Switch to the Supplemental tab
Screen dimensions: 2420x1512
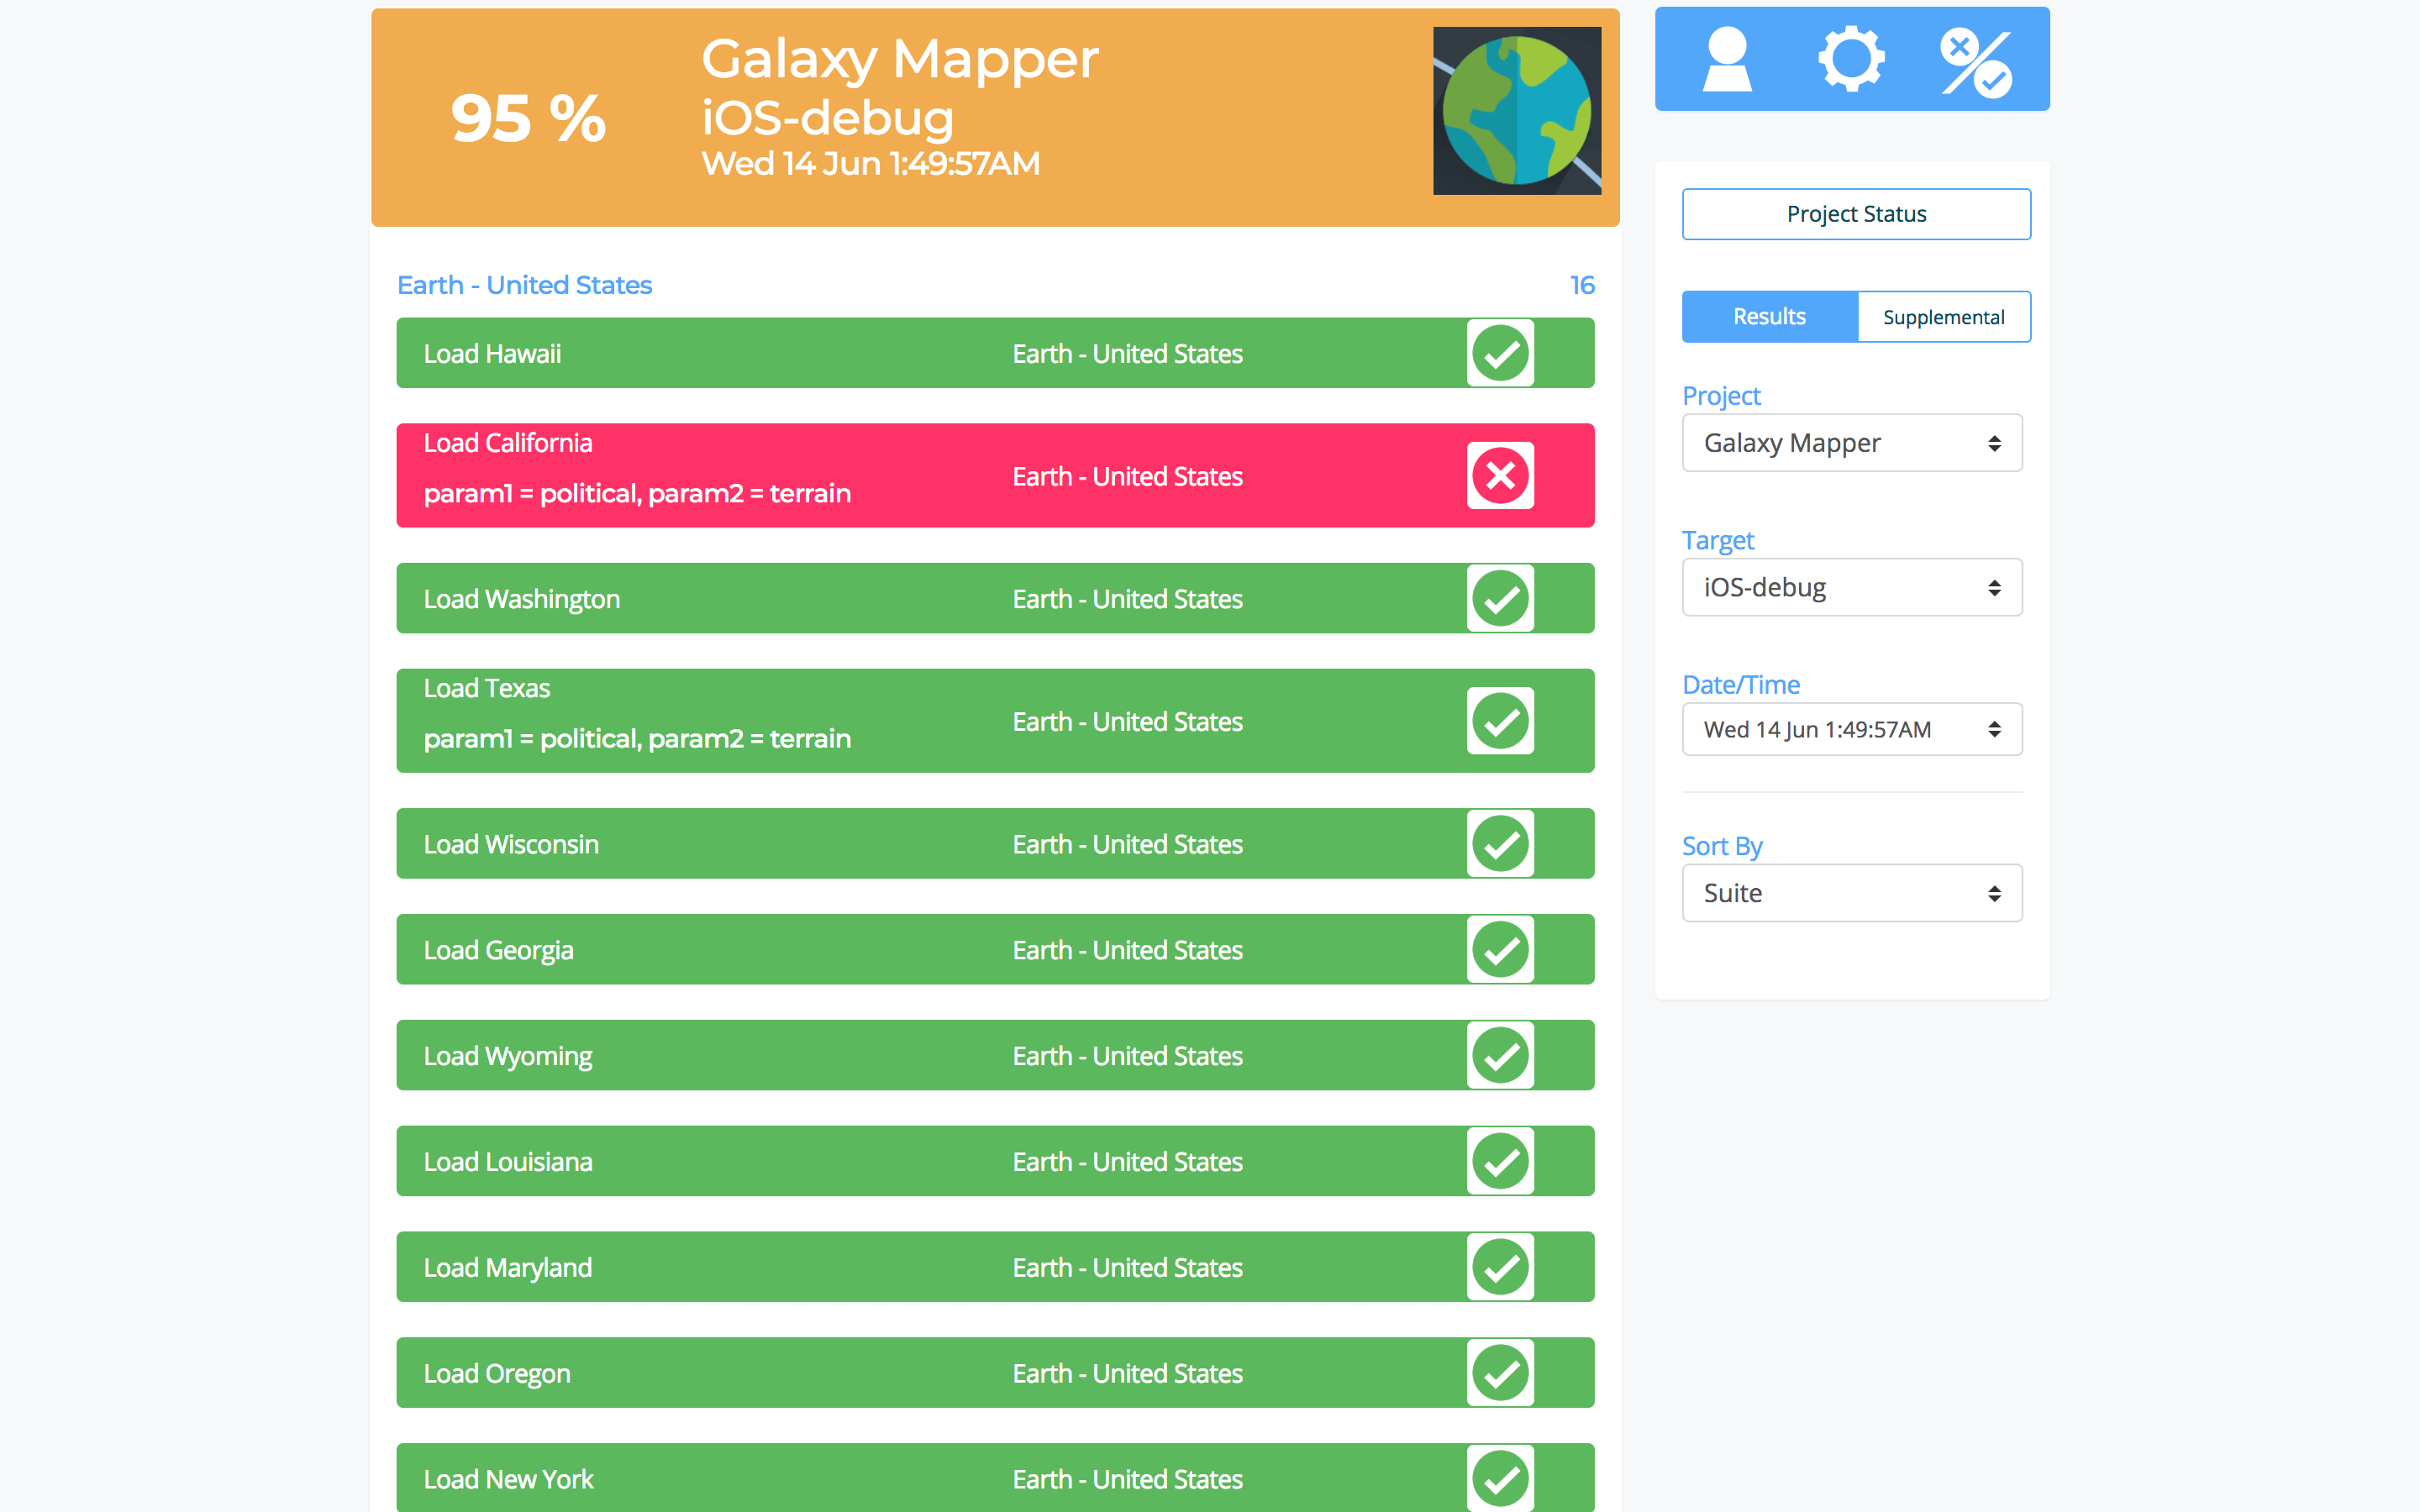pyautogui.click(x=1943, y=317)
